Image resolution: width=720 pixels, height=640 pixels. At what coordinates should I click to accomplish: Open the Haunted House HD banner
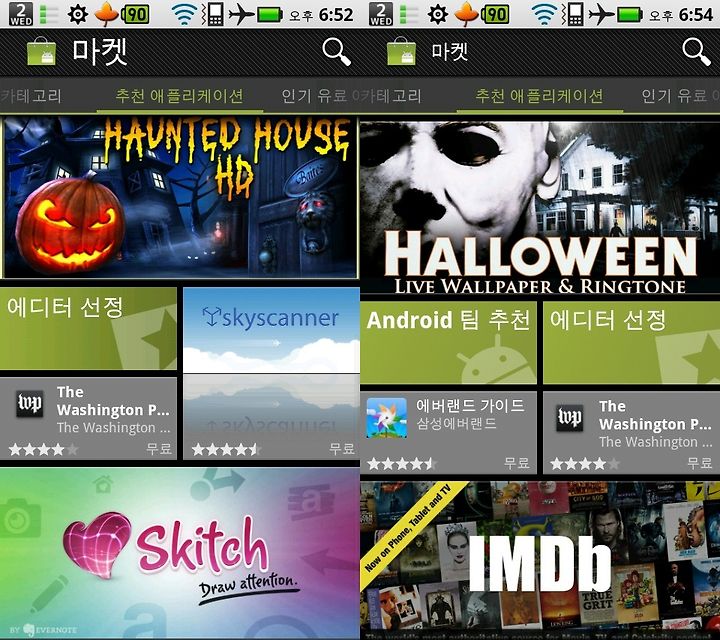coord(180,197)
